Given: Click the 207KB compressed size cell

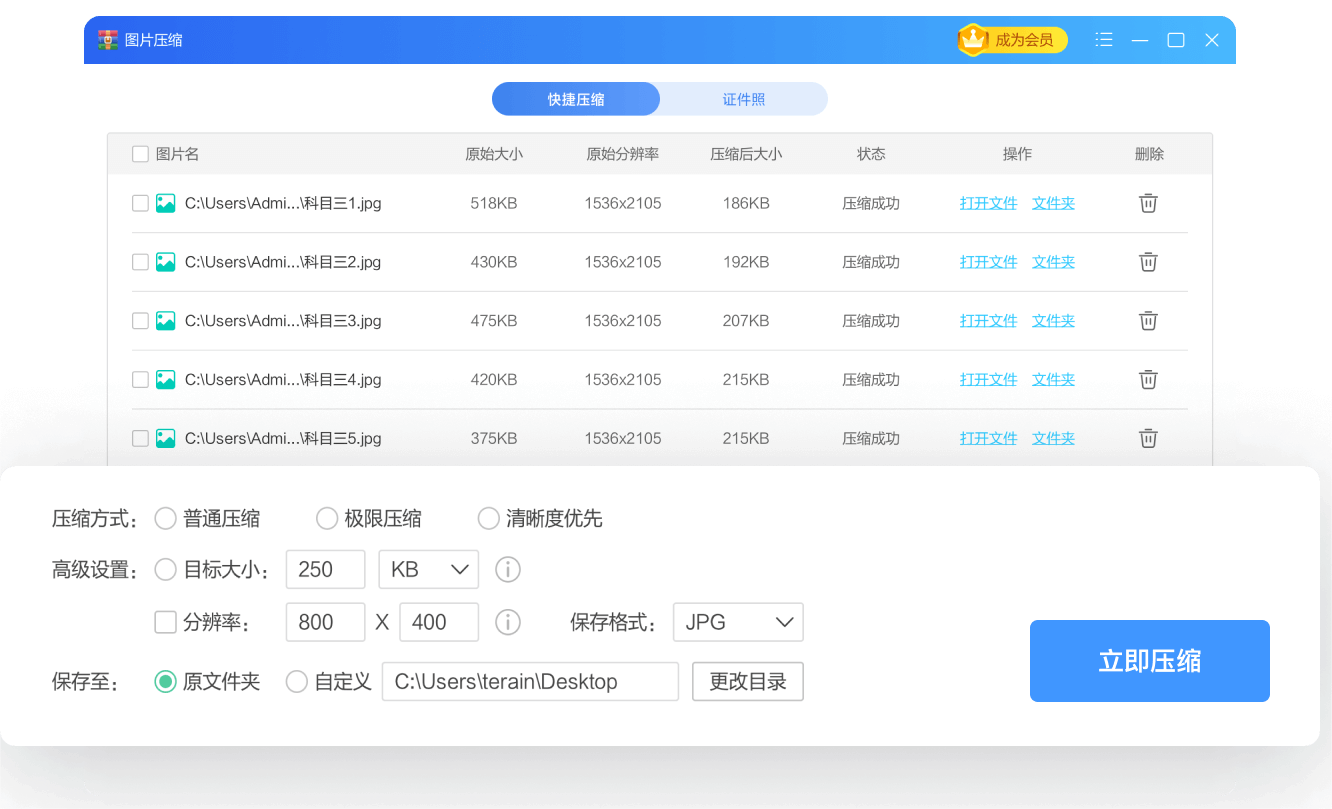Looking at the screenshot, I should 746,321.
